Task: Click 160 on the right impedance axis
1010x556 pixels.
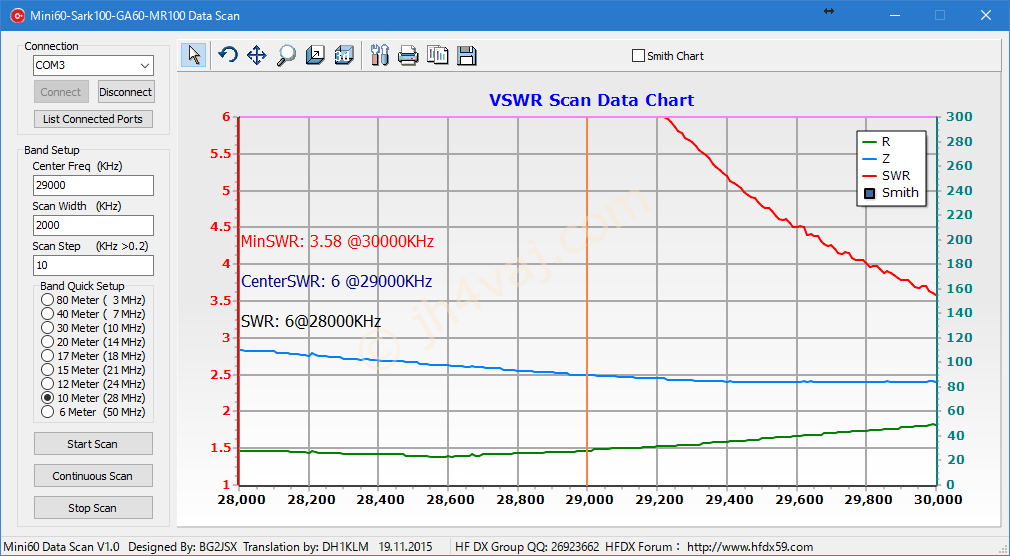Action: click(958, 289)
